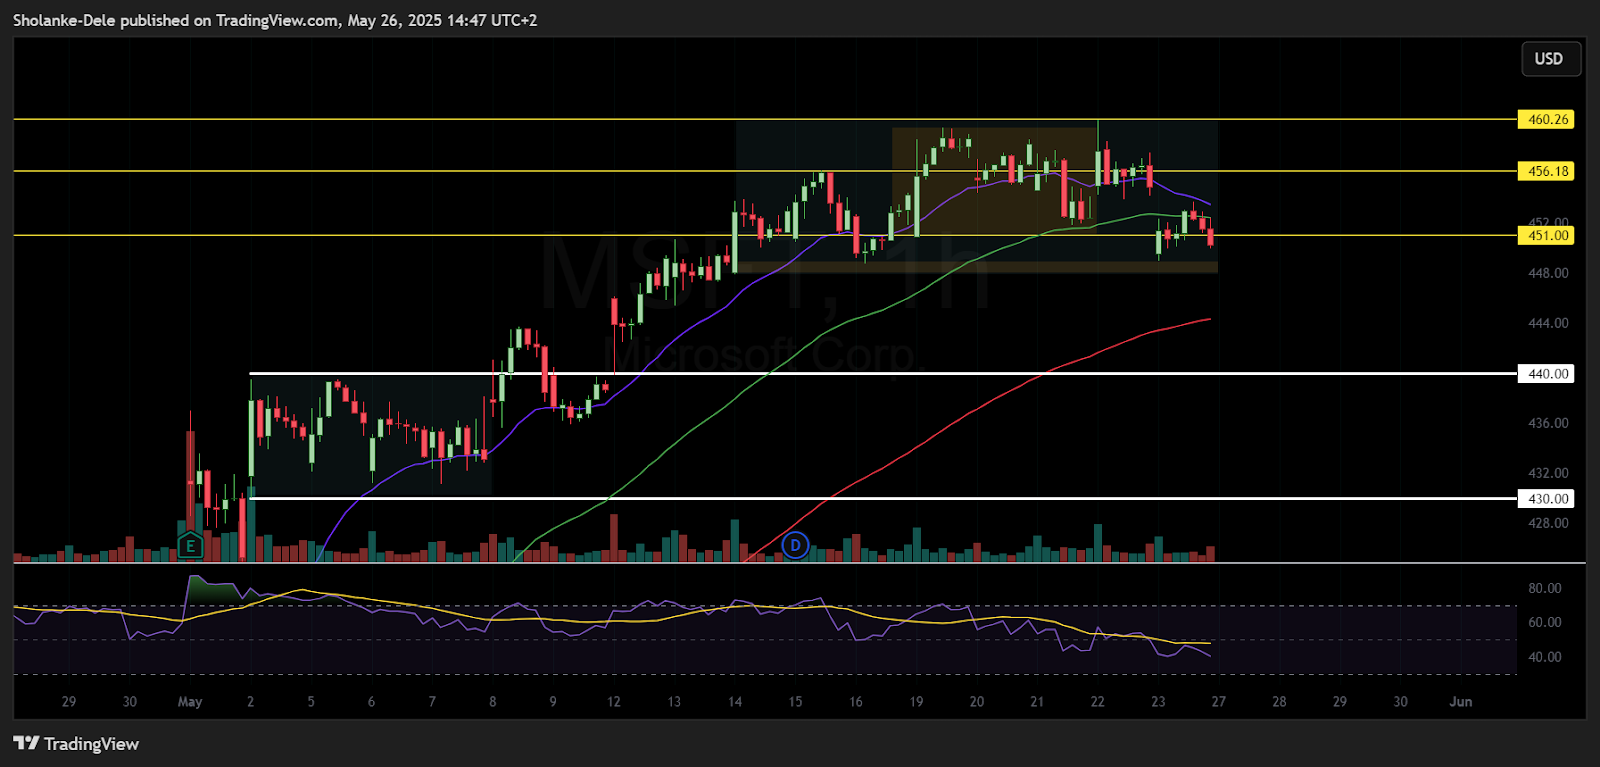Click the May label on time axis
Viewport: 1600px width, 767px height.
click(190, 702)
